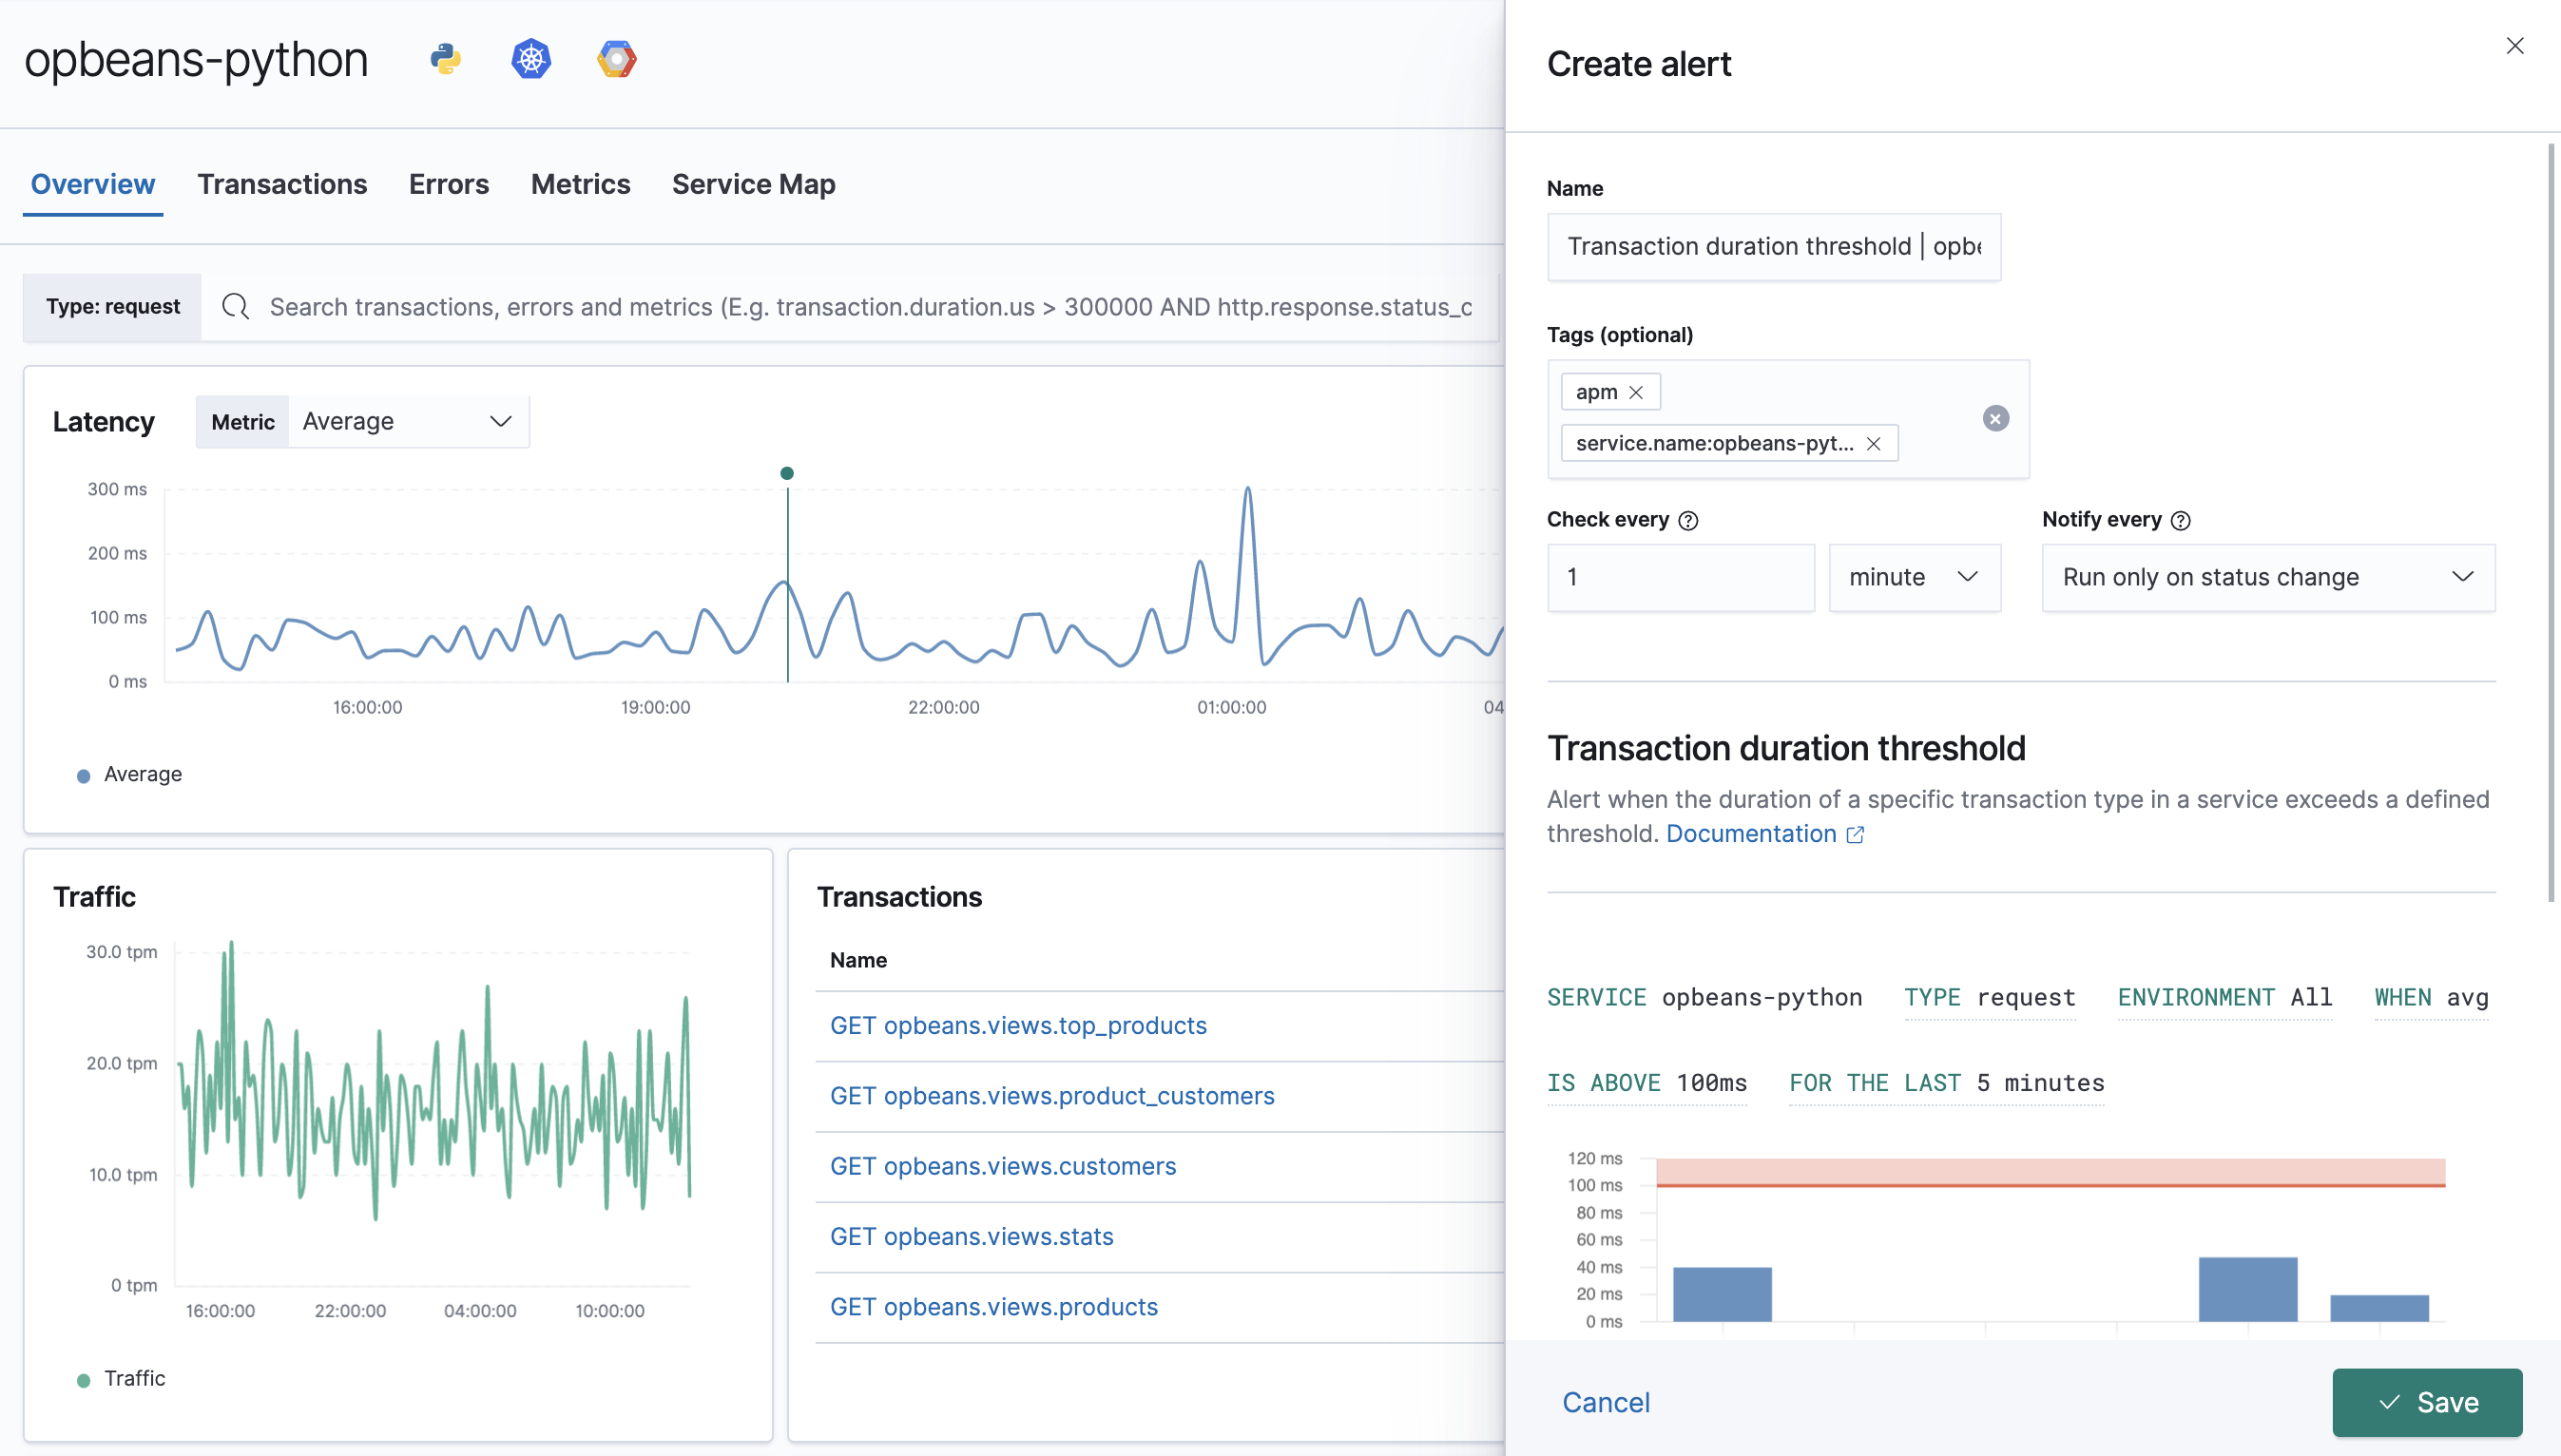Open the minute interval dropdown
2561x1456 pixels.
pyautogui.click(x=1915, y=577)
